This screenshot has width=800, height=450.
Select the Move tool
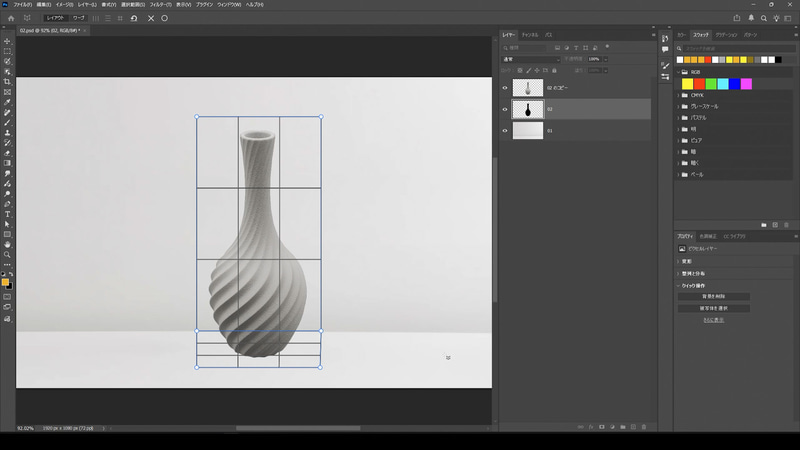click(7, 41)
